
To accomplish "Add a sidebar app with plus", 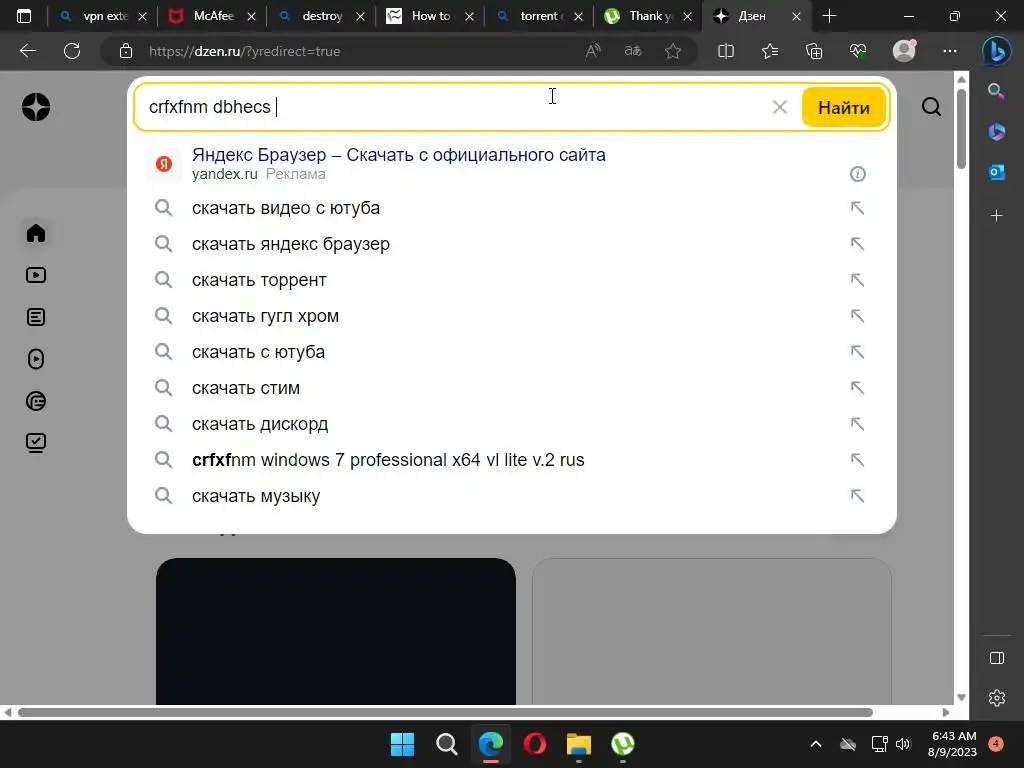I will click(x=997, y=216).
